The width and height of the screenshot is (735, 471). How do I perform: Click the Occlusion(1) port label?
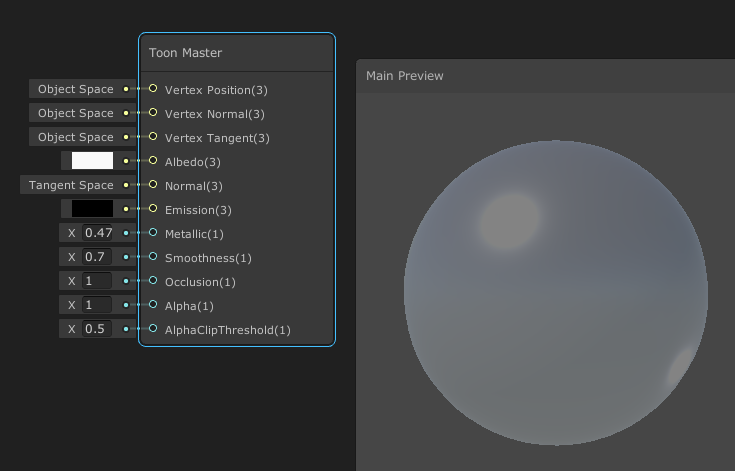click(200, 282)
